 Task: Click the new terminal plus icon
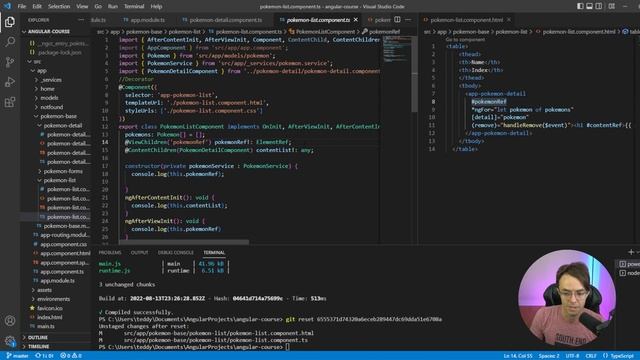pos(631,252)
